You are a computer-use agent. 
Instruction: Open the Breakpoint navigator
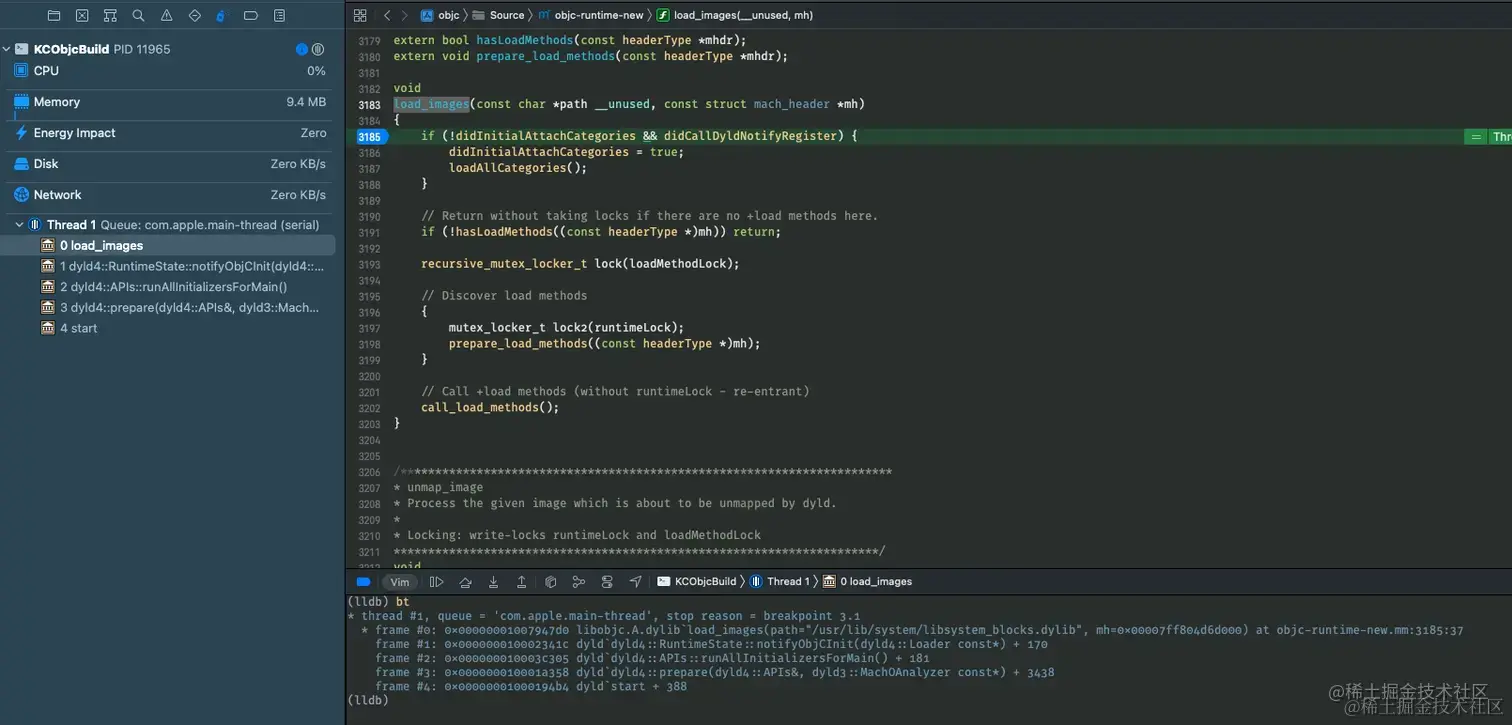click(250, 16)
